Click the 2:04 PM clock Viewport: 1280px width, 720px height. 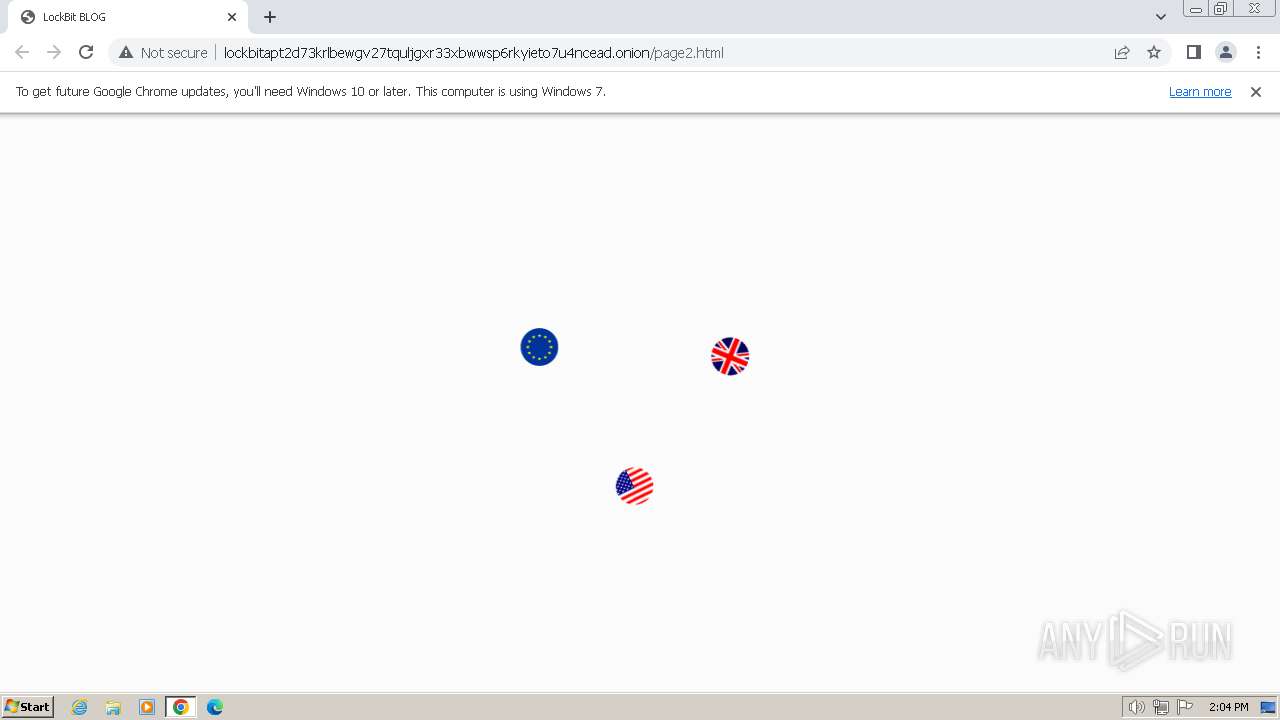pos(1228,707)
